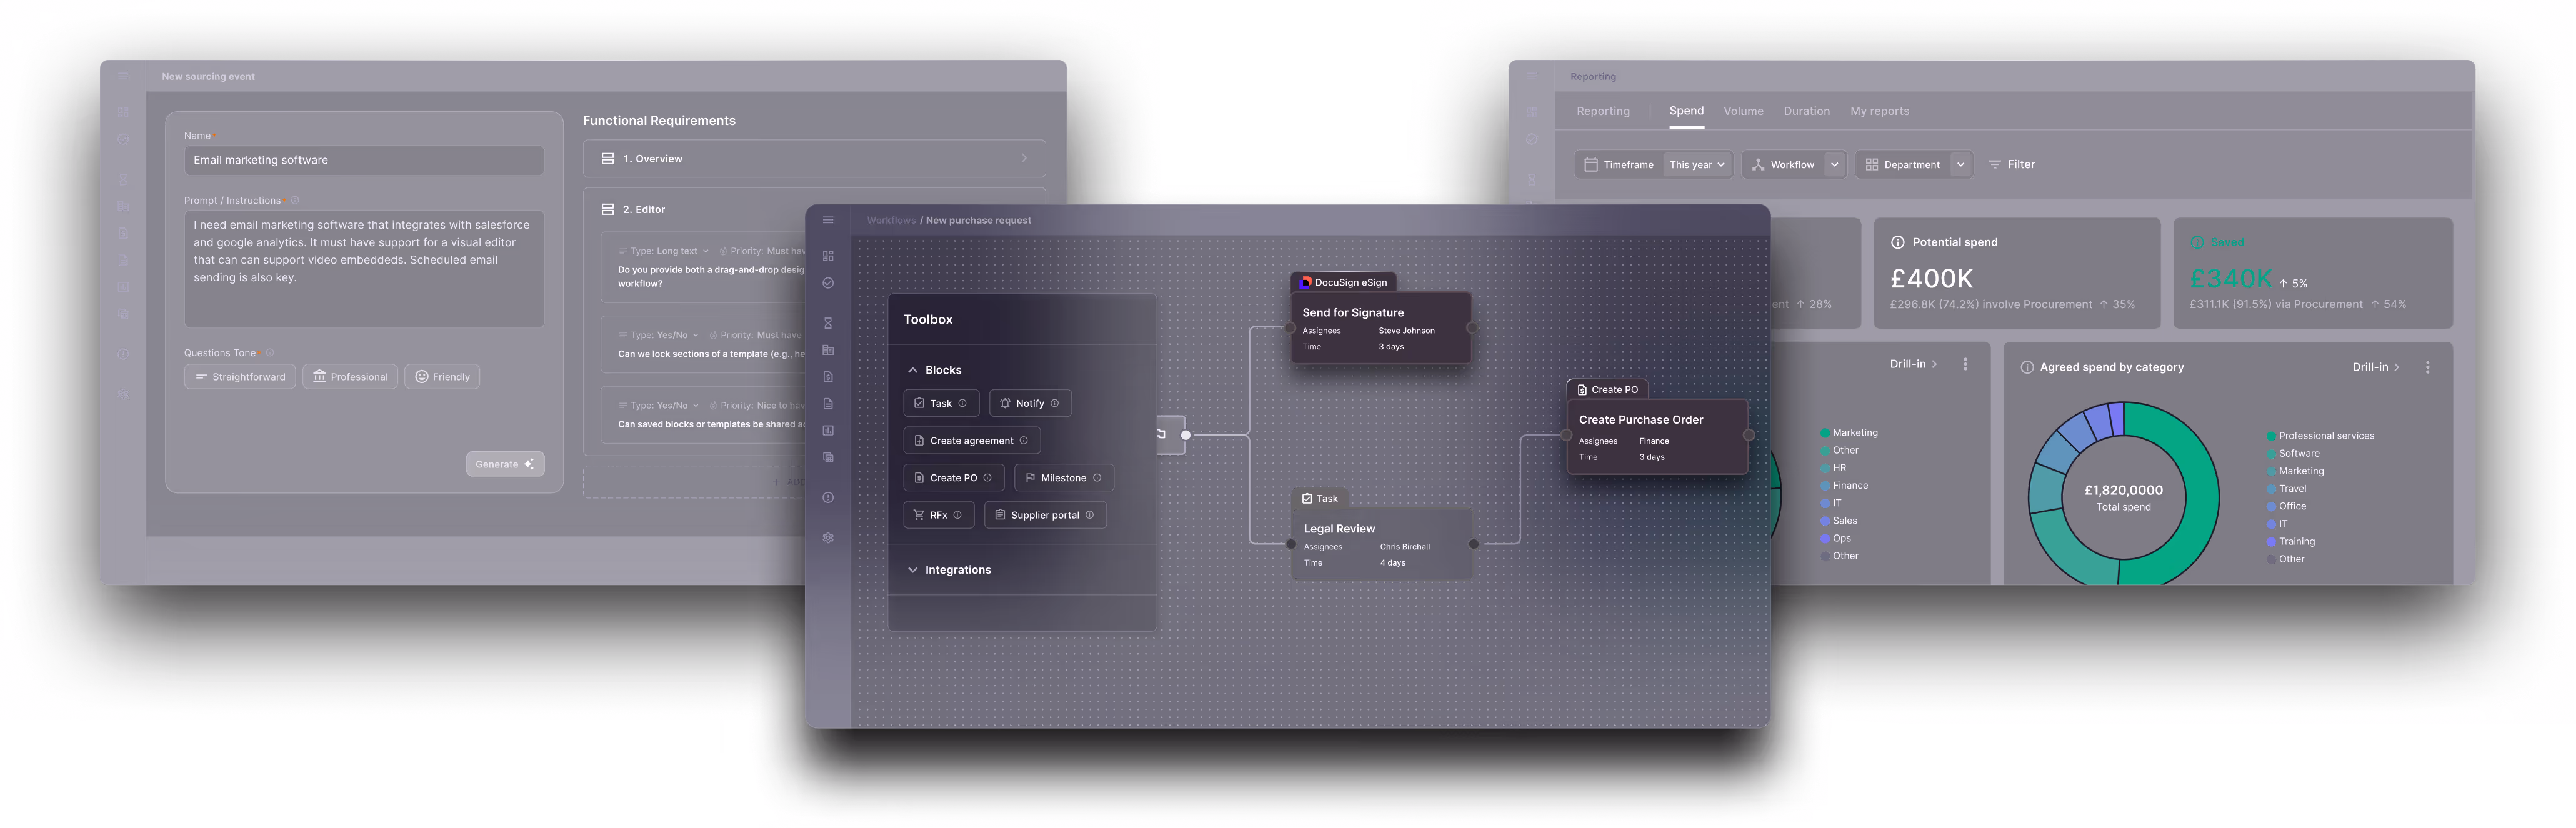Open Type: Yes/No dropdown on saved blocks question
Image resolution: width=2576 pixels, height=828 pixels.
coord(659,405)
